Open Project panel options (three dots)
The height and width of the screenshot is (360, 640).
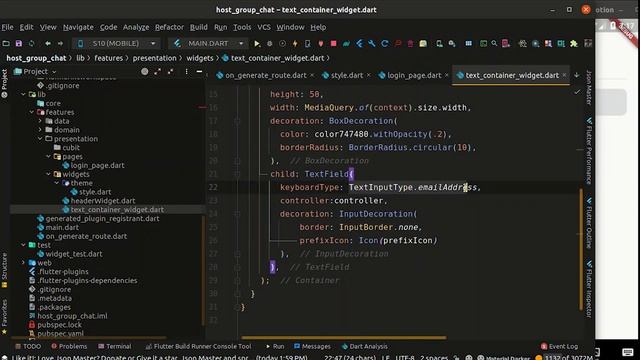tap(187, 71)
